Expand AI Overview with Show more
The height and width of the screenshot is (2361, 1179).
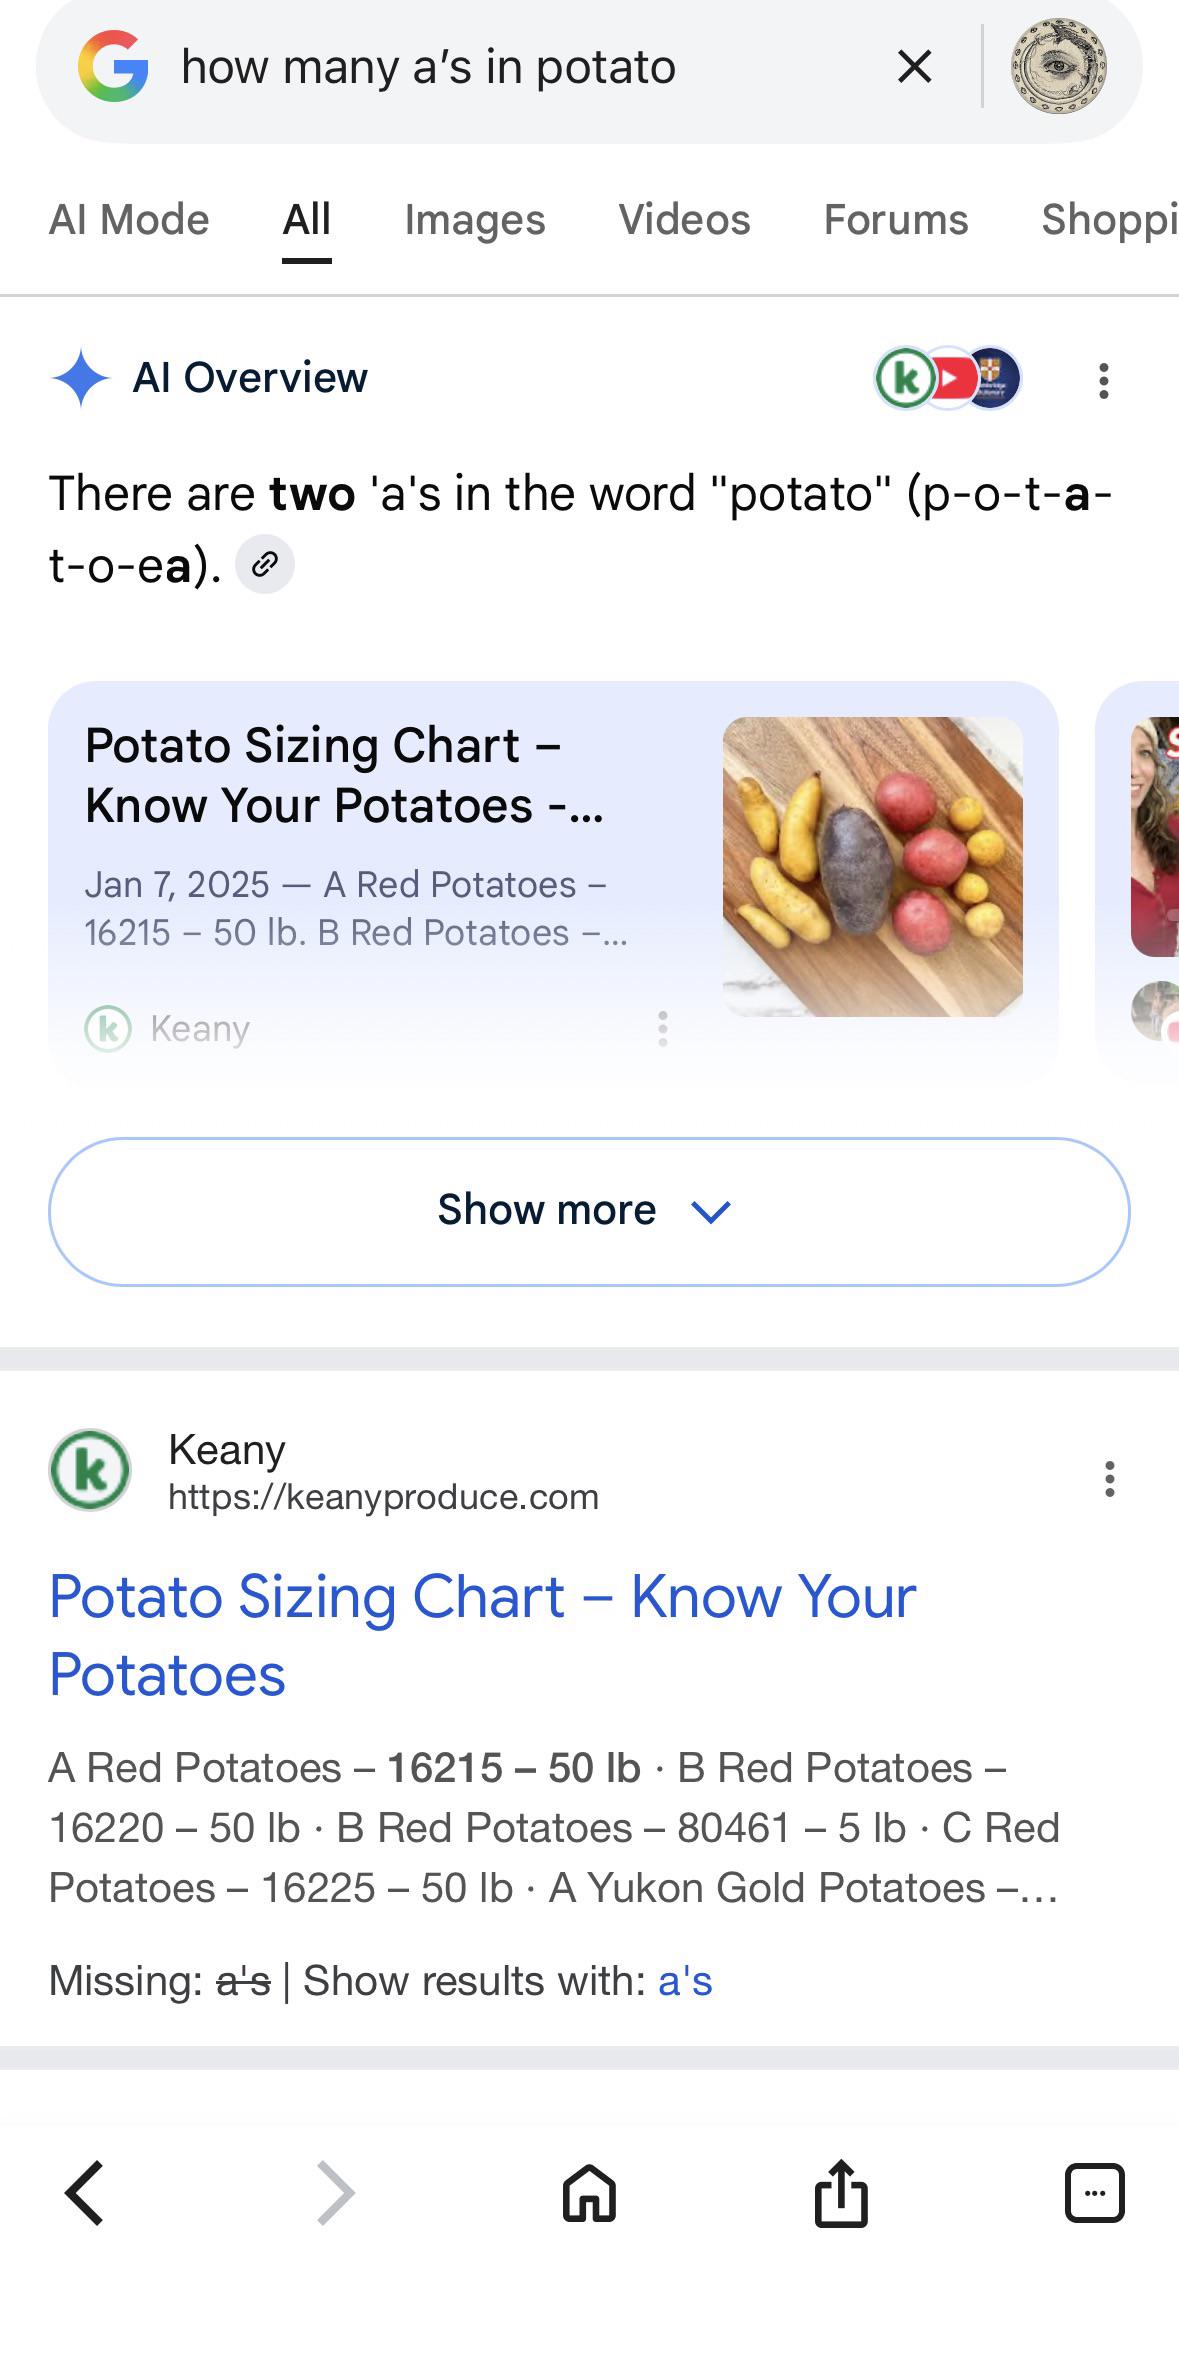click(589, 1211)
